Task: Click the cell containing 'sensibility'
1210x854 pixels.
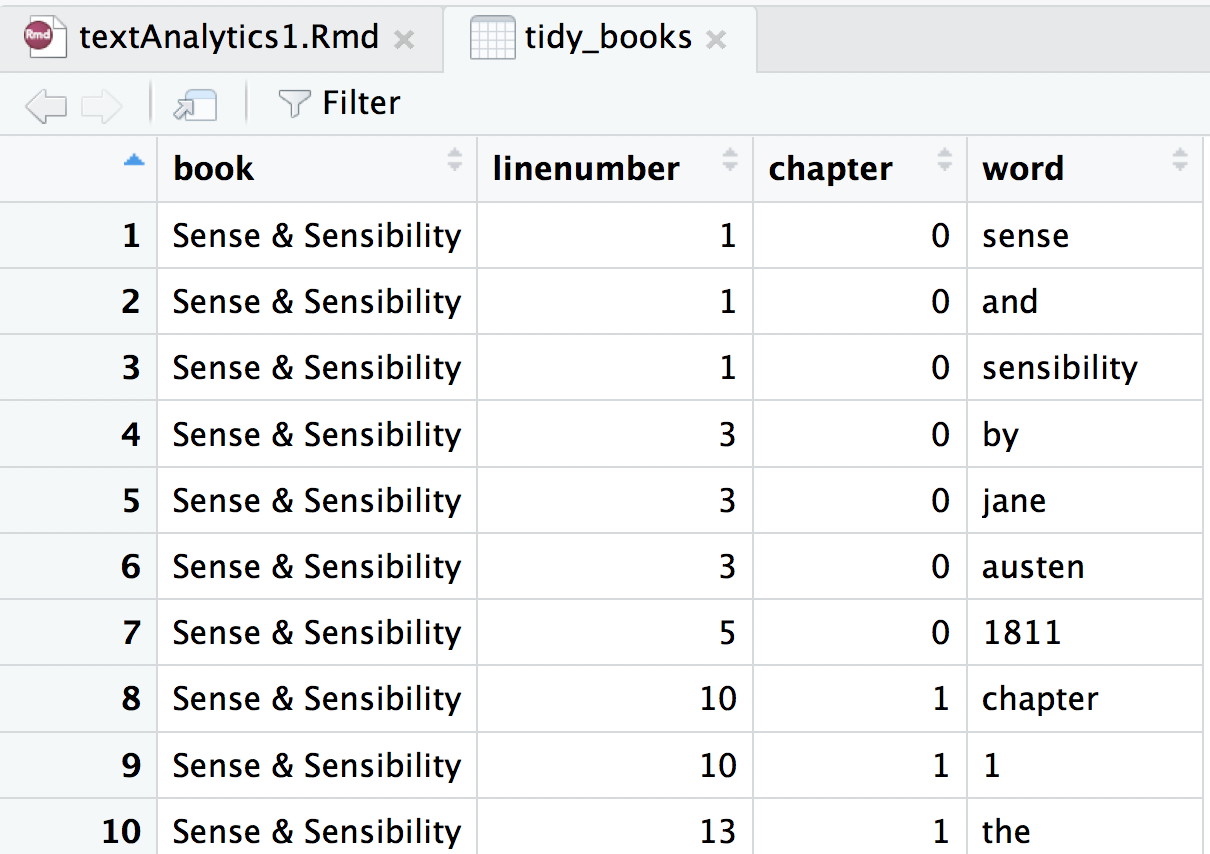Action: [x=1059, y=368]
